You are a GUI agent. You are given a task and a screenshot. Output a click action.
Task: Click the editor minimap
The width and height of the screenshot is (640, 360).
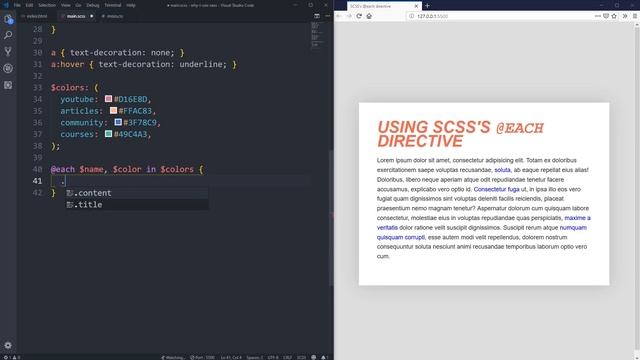tap(318, 36)
